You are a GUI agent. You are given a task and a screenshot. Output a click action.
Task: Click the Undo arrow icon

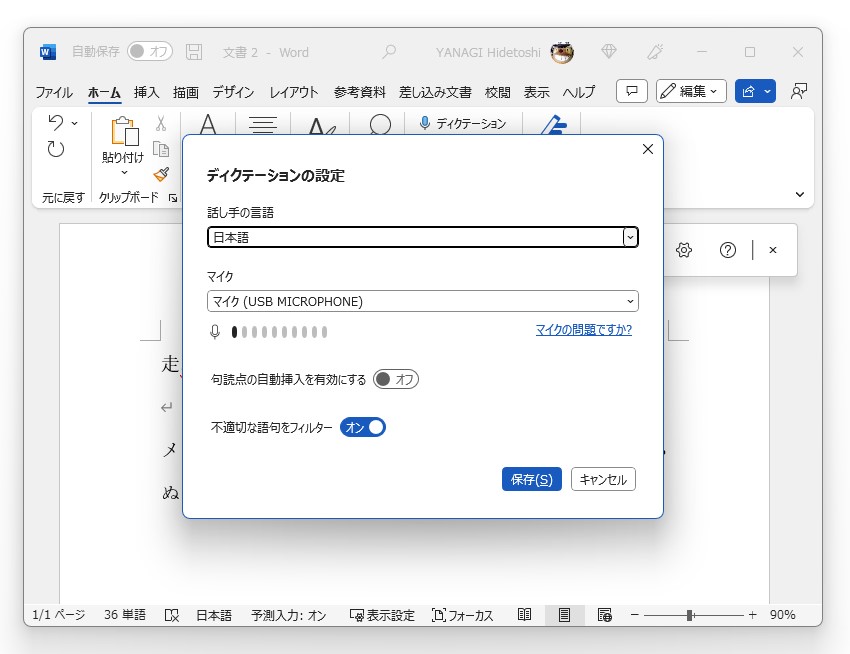[55, 122]
